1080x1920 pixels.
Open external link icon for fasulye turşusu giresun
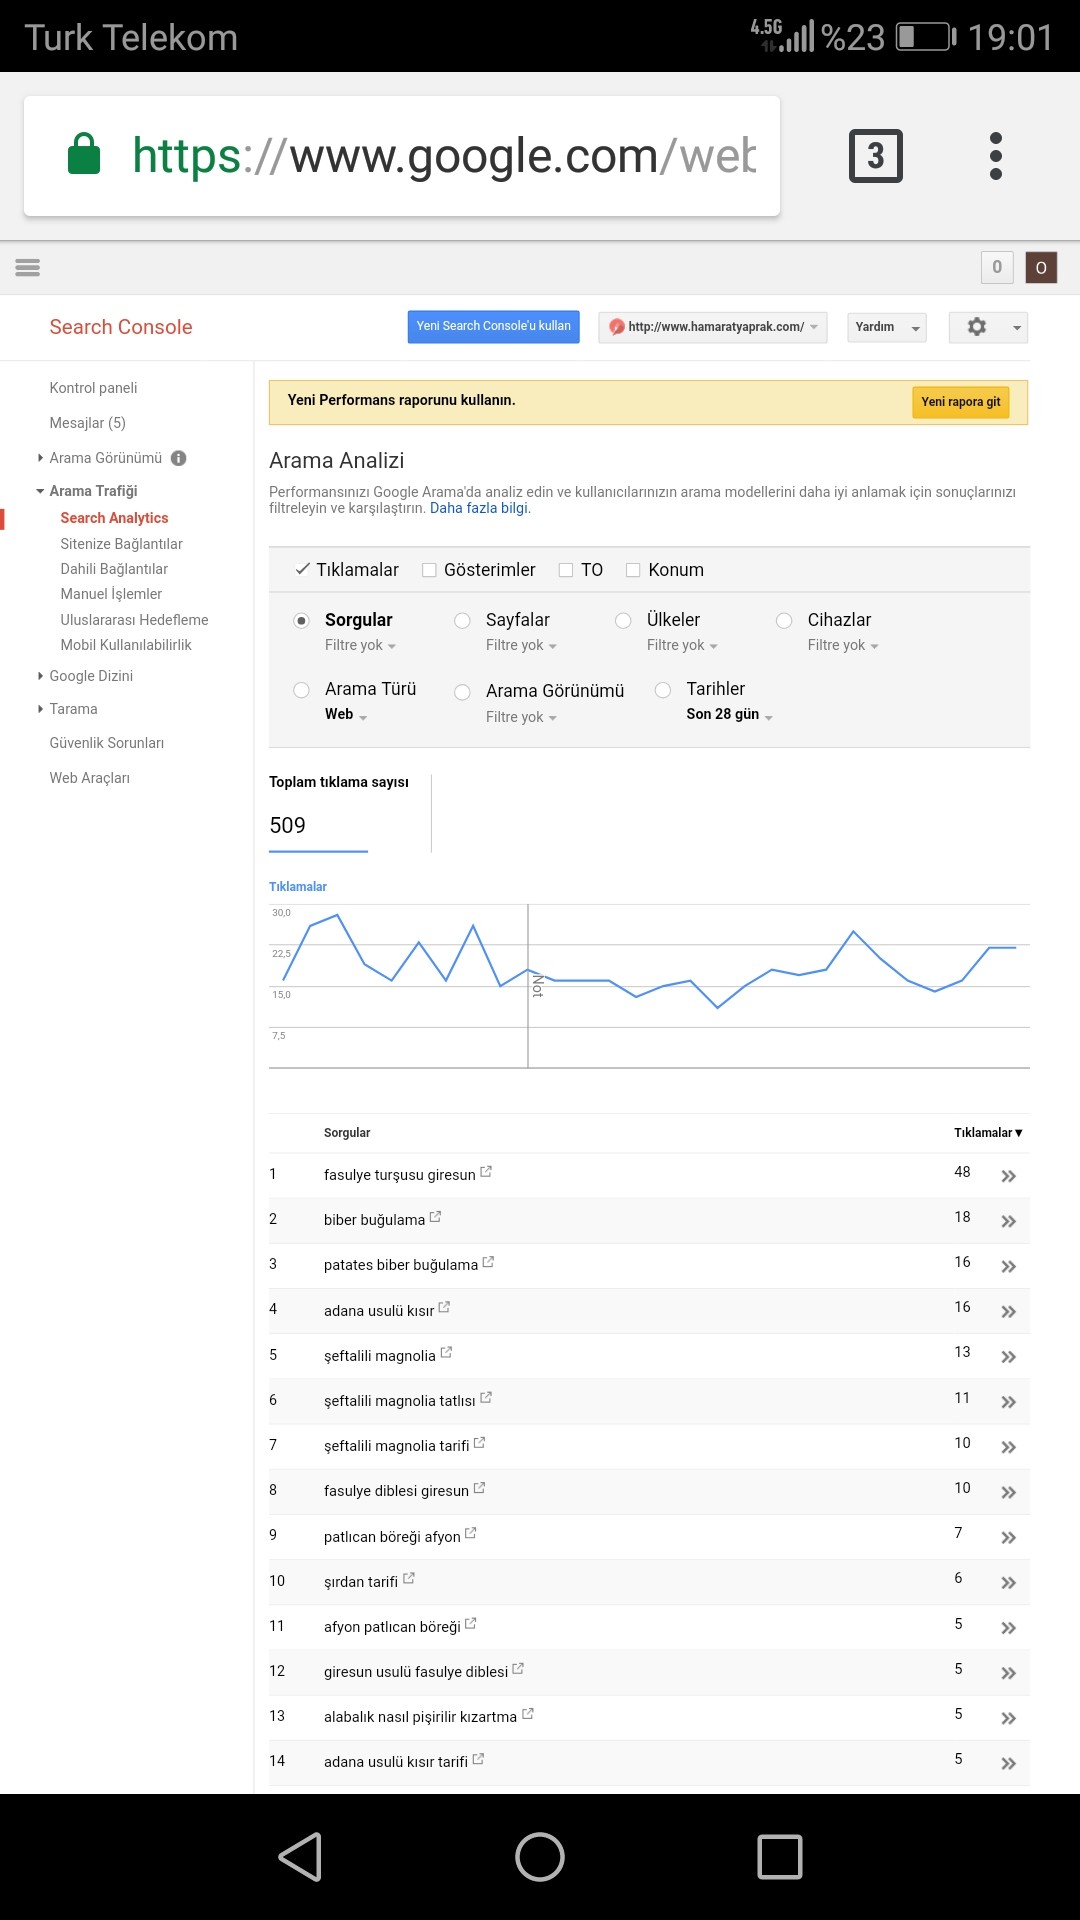click(x=486, y=1171)
